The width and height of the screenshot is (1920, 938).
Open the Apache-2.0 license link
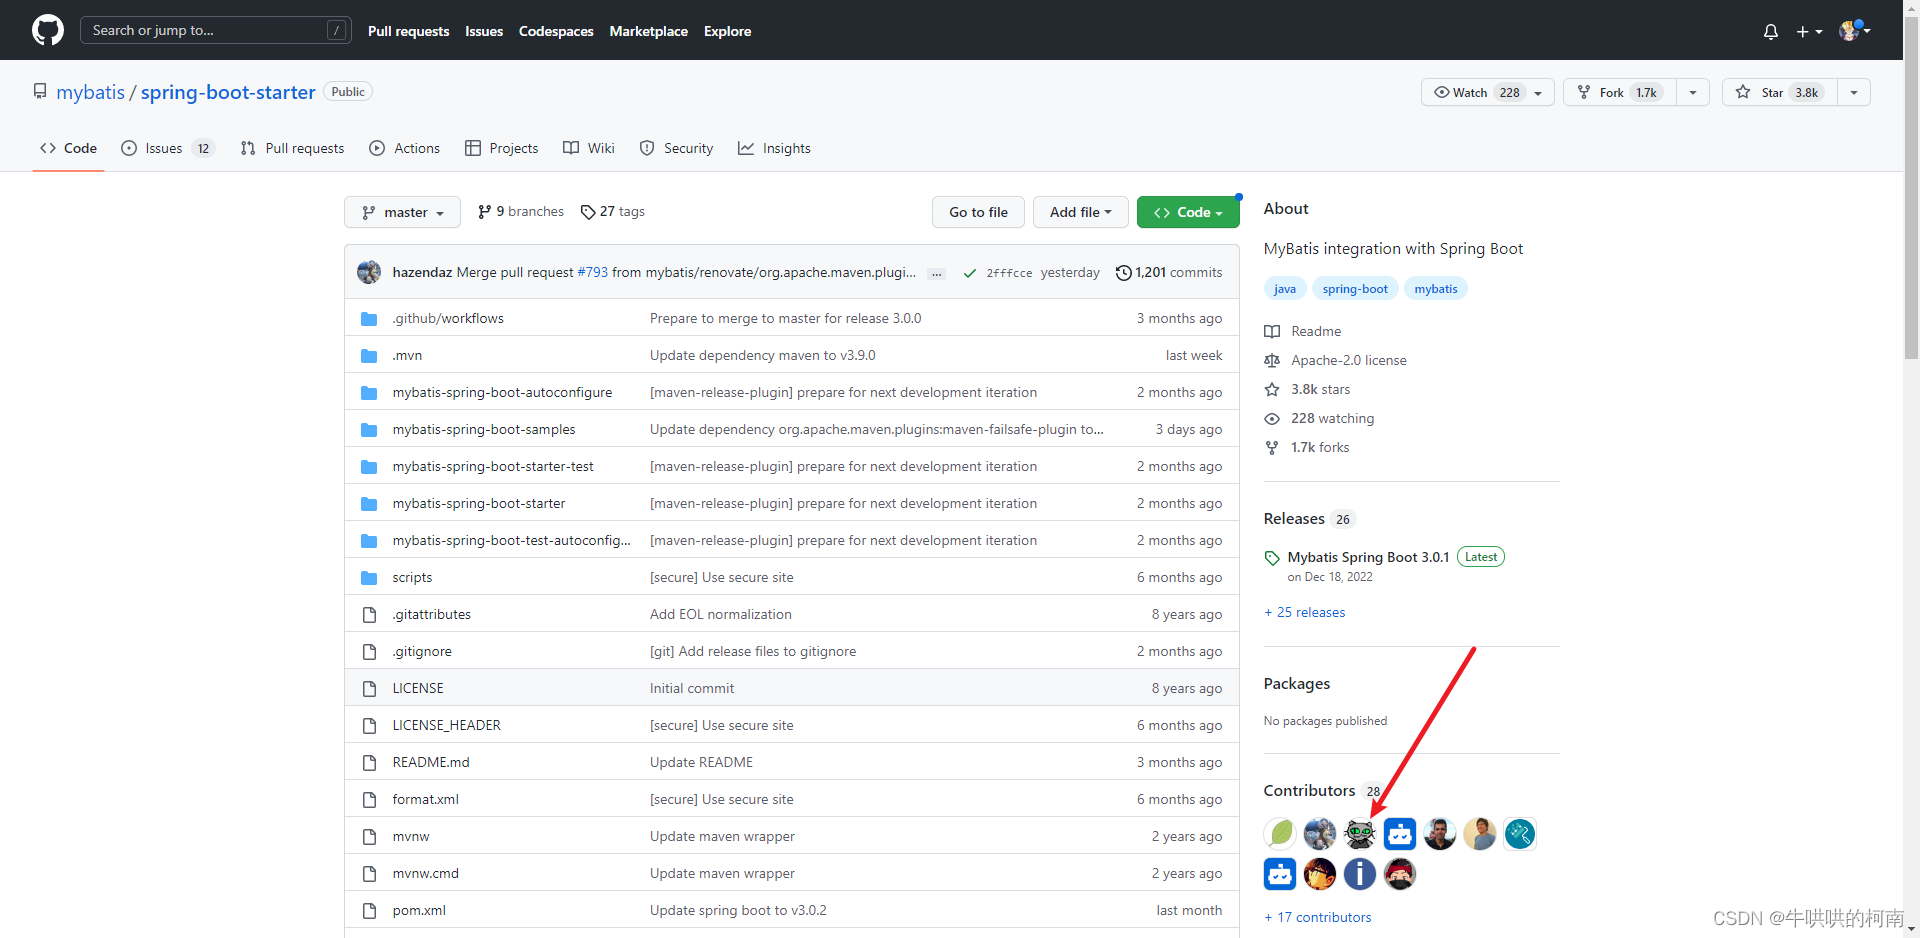pos(1336,360)
